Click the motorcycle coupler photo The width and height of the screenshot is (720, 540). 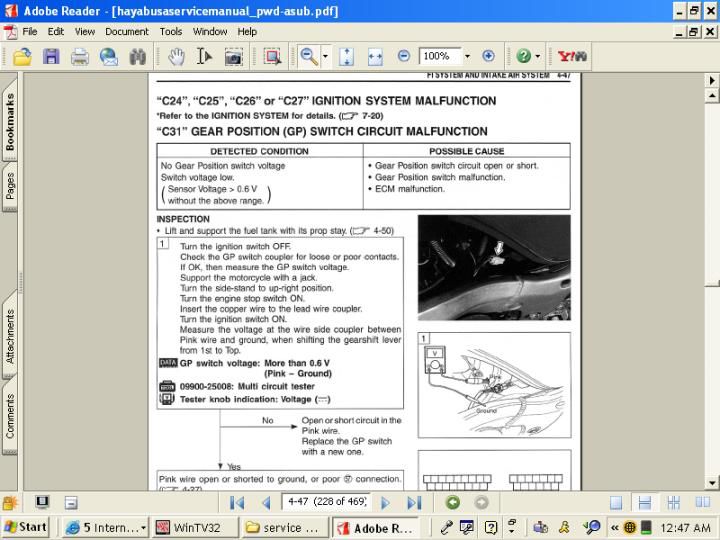[x=495, y=268]
